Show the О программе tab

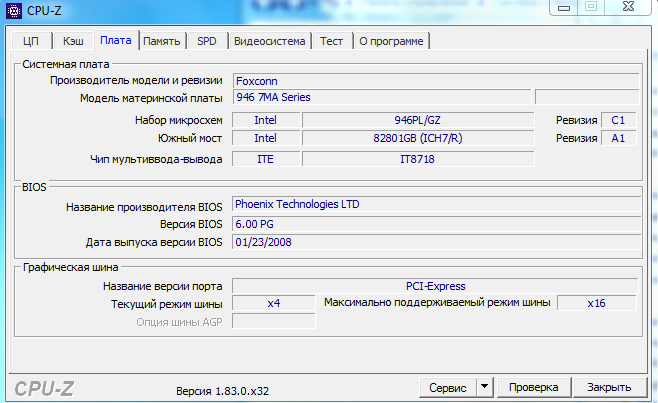click(x=391, y=41)
